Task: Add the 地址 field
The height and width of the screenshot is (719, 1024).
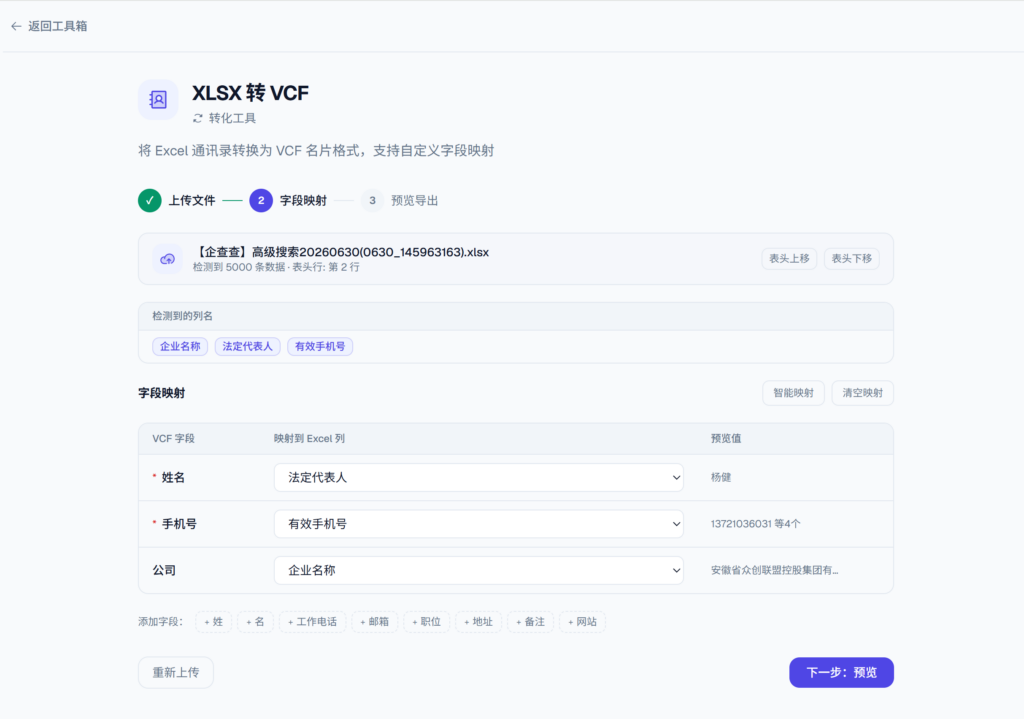Action: (479, 622)
